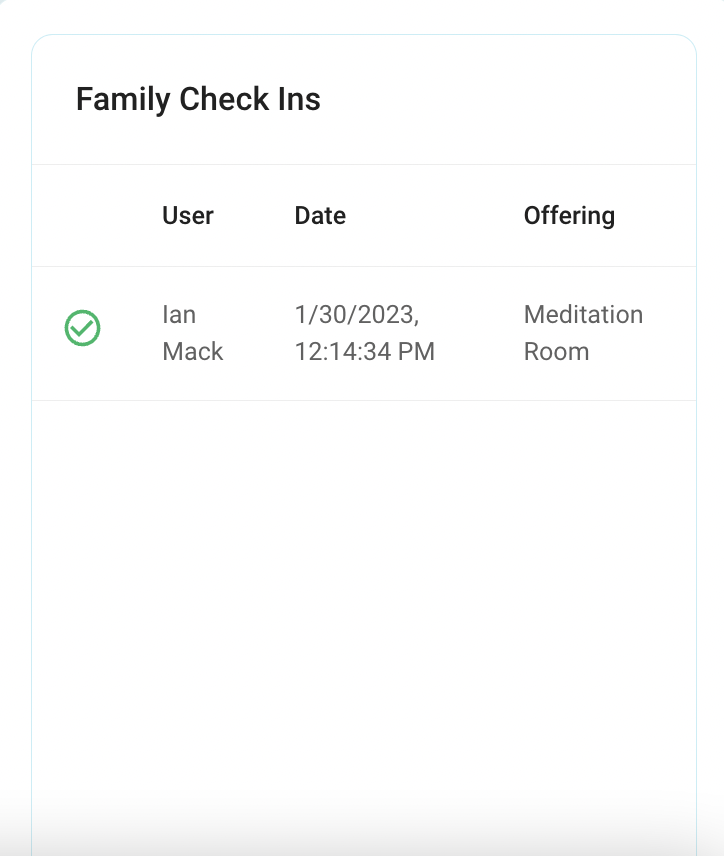This screenshot has width=724, height=856.
Task: Sort by the Date column header
Action: [x=320, y=216]
